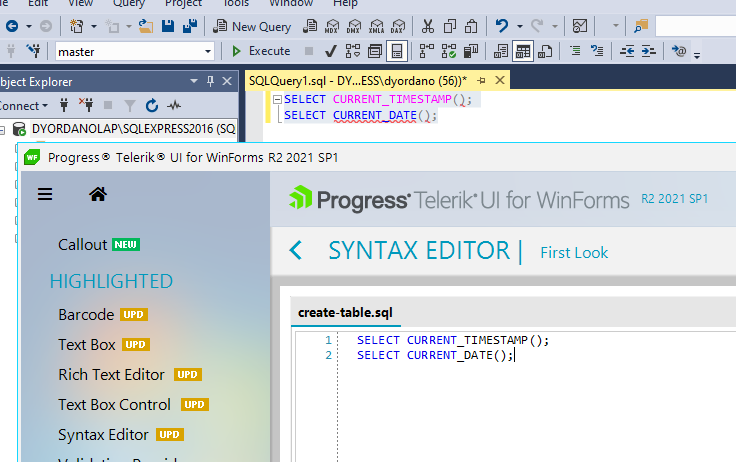Cut selection with scissors icon
The height and width of the screenshot is (462, 736).
pyautogui.click(x=428, y=26)
